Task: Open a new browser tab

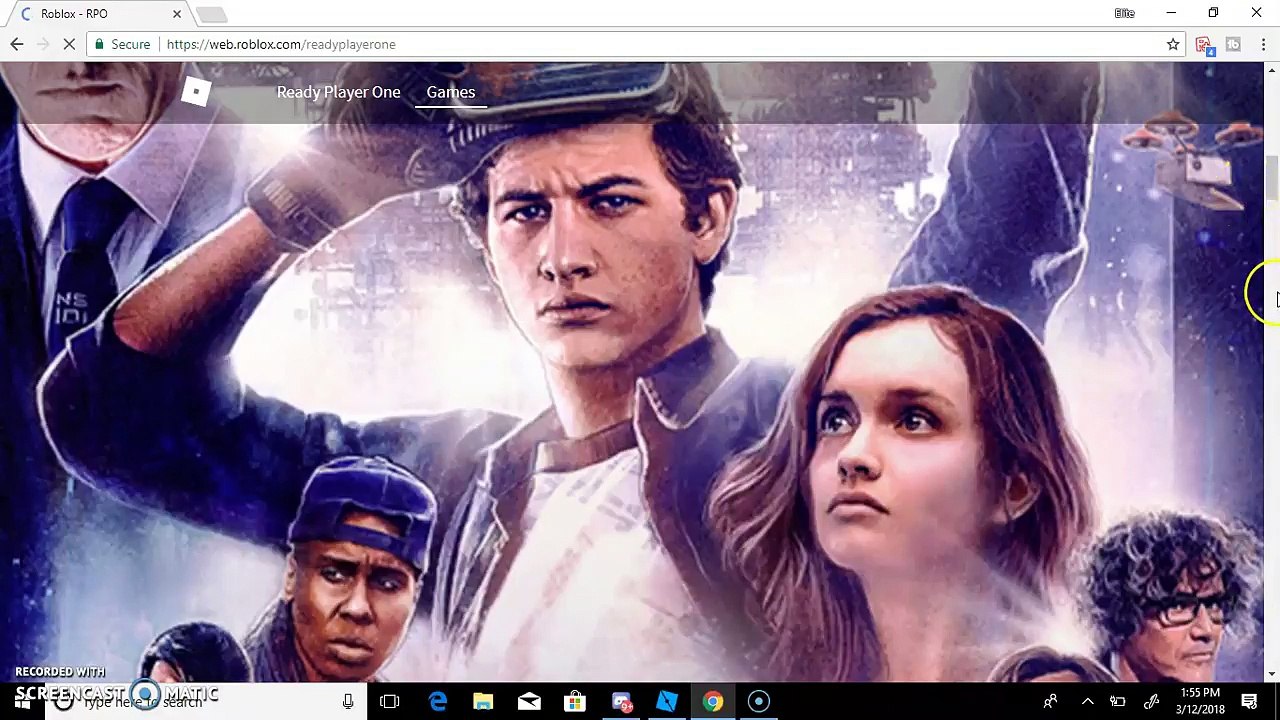Action: [211, 14]
